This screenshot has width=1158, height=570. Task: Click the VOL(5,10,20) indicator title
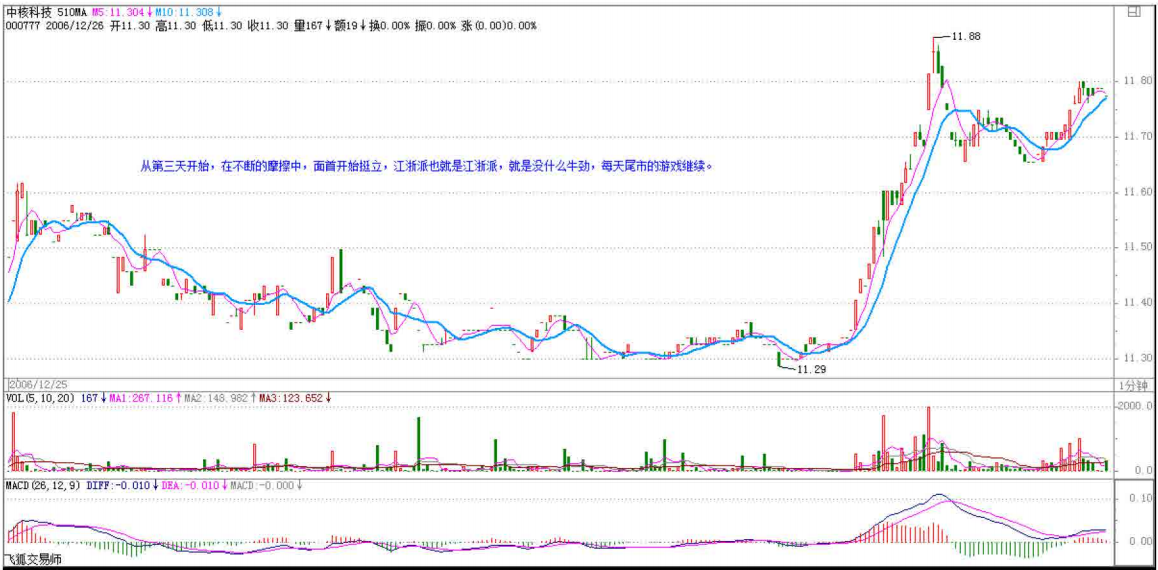pos(40,398)
